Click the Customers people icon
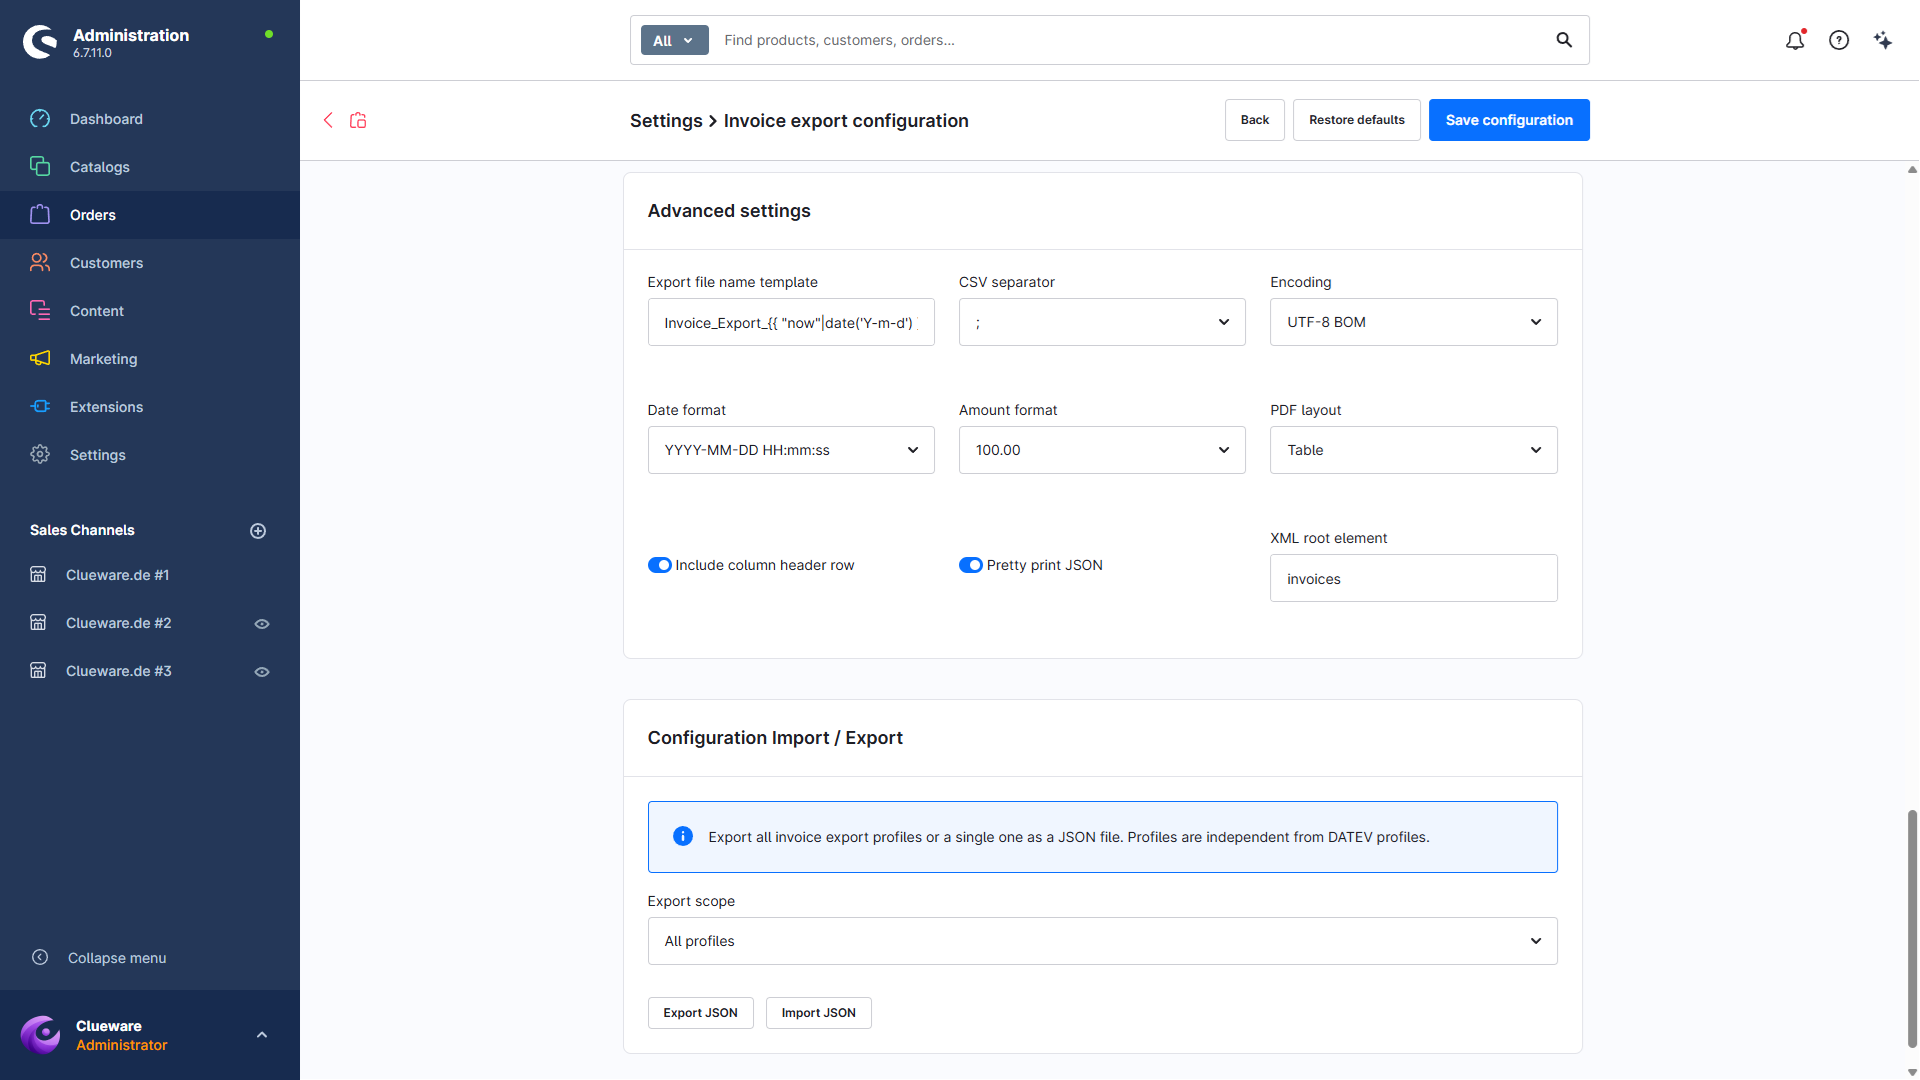The image size is (1920, 1080). (x=40, y=263)
